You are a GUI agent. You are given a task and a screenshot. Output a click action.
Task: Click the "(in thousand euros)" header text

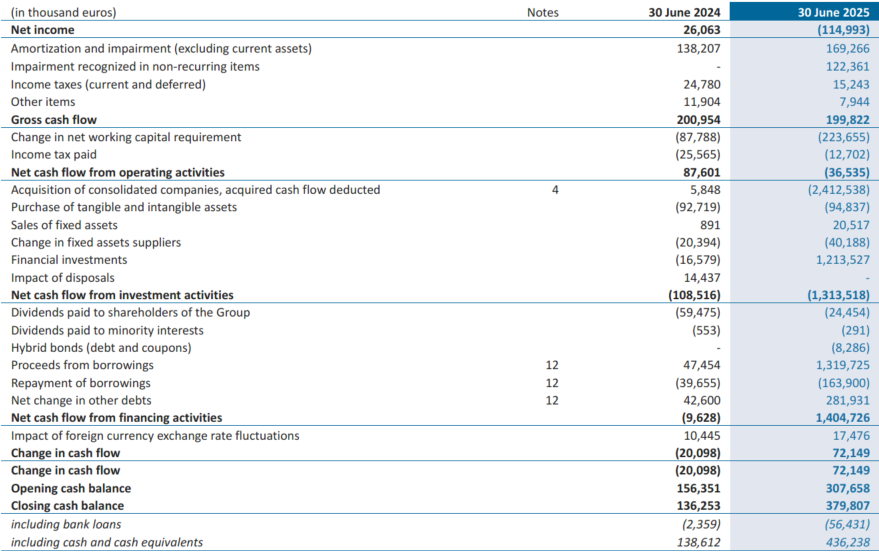[x=63, y=13]
